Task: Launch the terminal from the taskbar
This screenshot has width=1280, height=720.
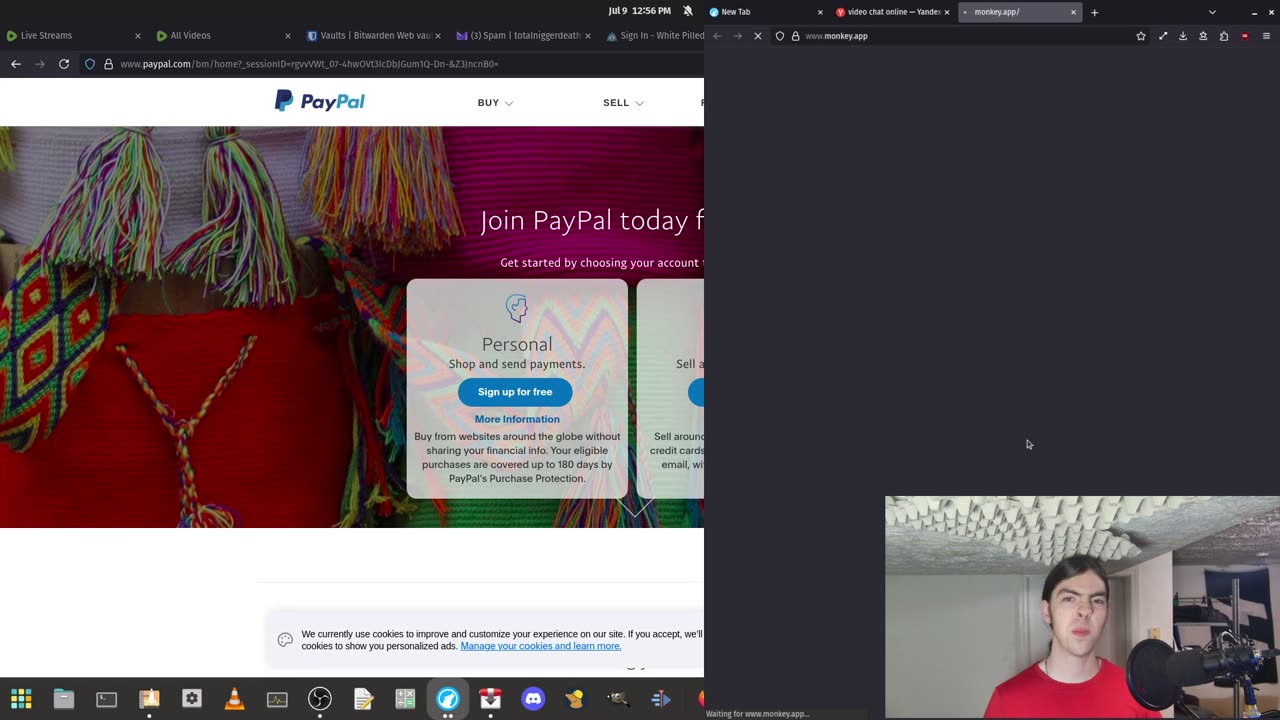Action: (x=106, y=699)
